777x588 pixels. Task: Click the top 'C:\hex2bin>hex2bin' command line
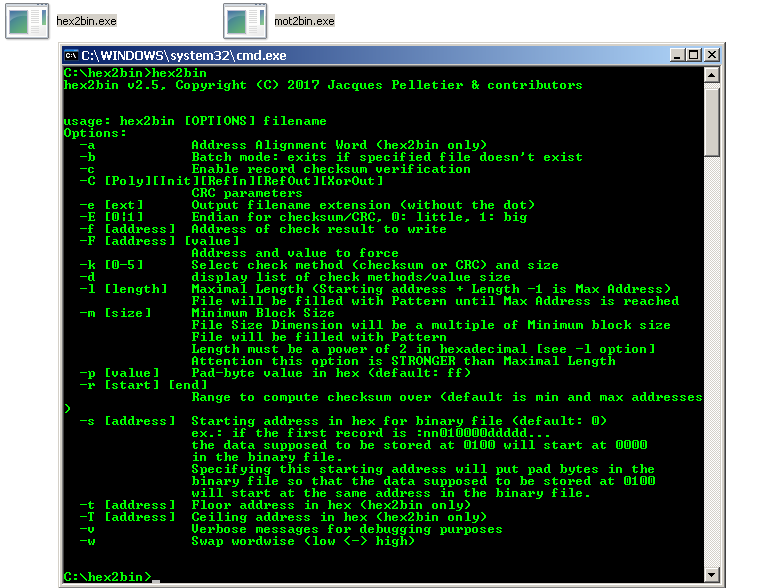135,73
